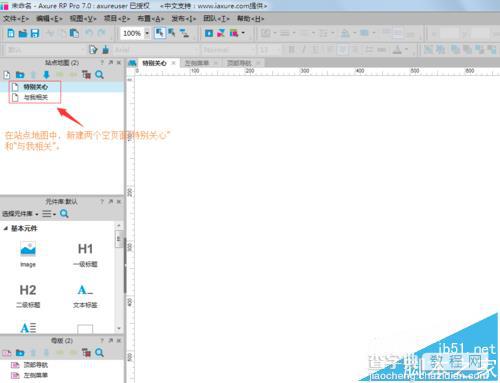The height and width of the screenshot is (383, 500).
Task: Select the H1 heading widget
Action: [x=85, y=255]
